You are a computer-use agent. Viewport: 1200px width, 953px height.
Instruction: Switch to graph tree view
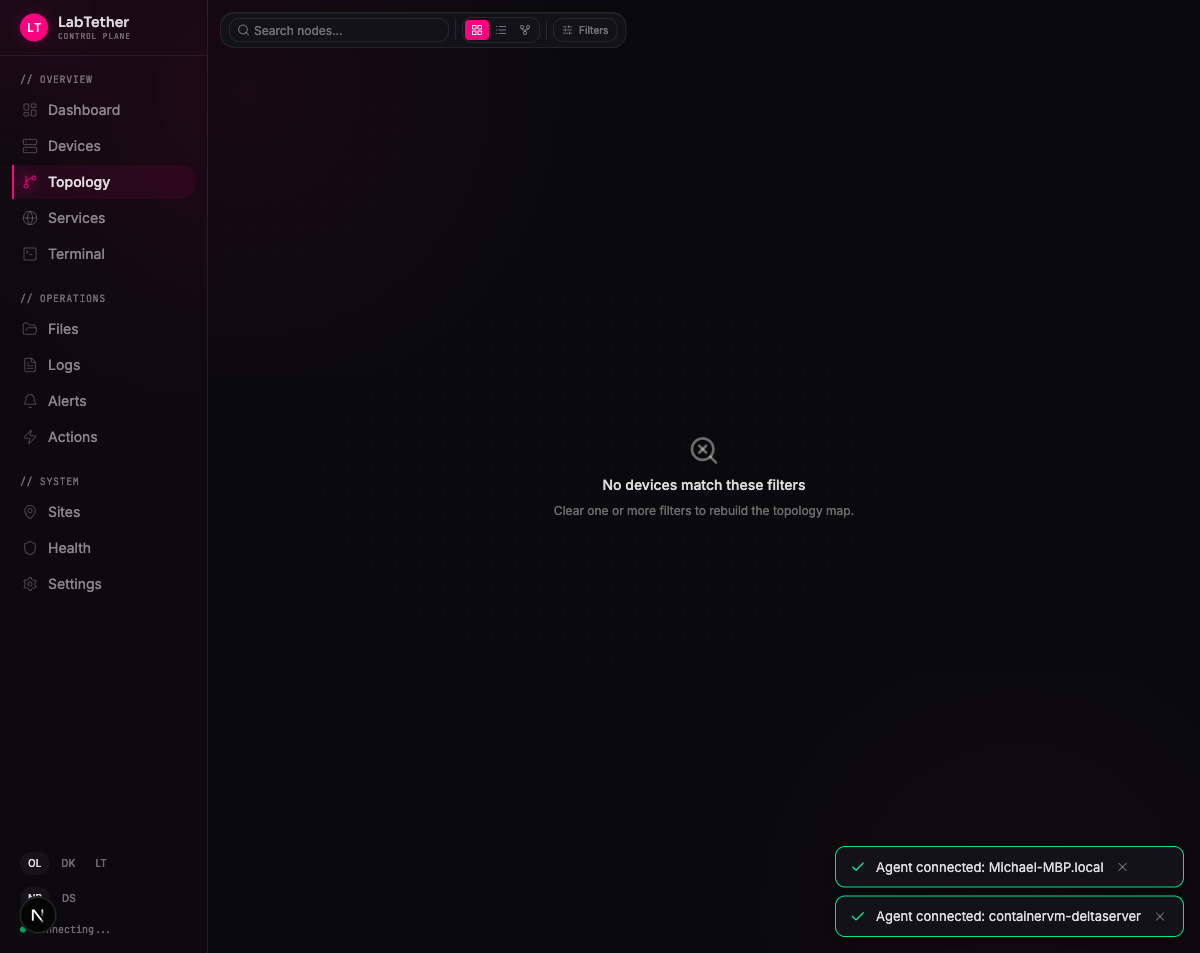[525, 30]
